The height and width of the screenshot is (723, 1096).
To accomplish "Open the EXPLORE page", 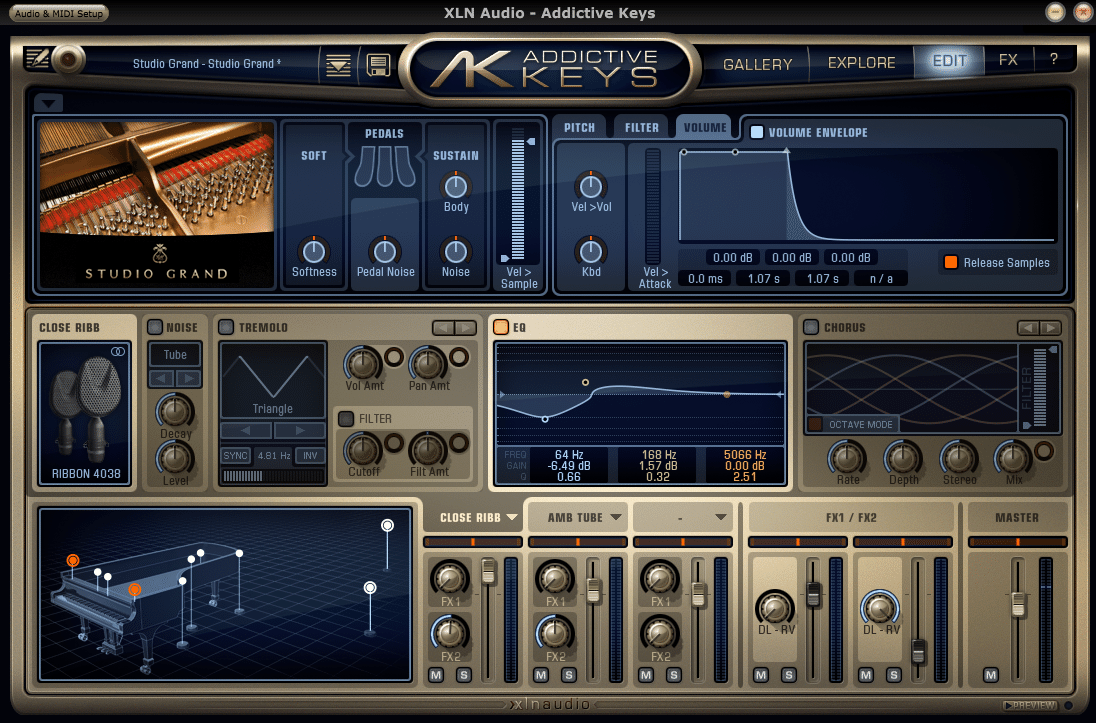I will pyautogui.click(x=861, y=63).
